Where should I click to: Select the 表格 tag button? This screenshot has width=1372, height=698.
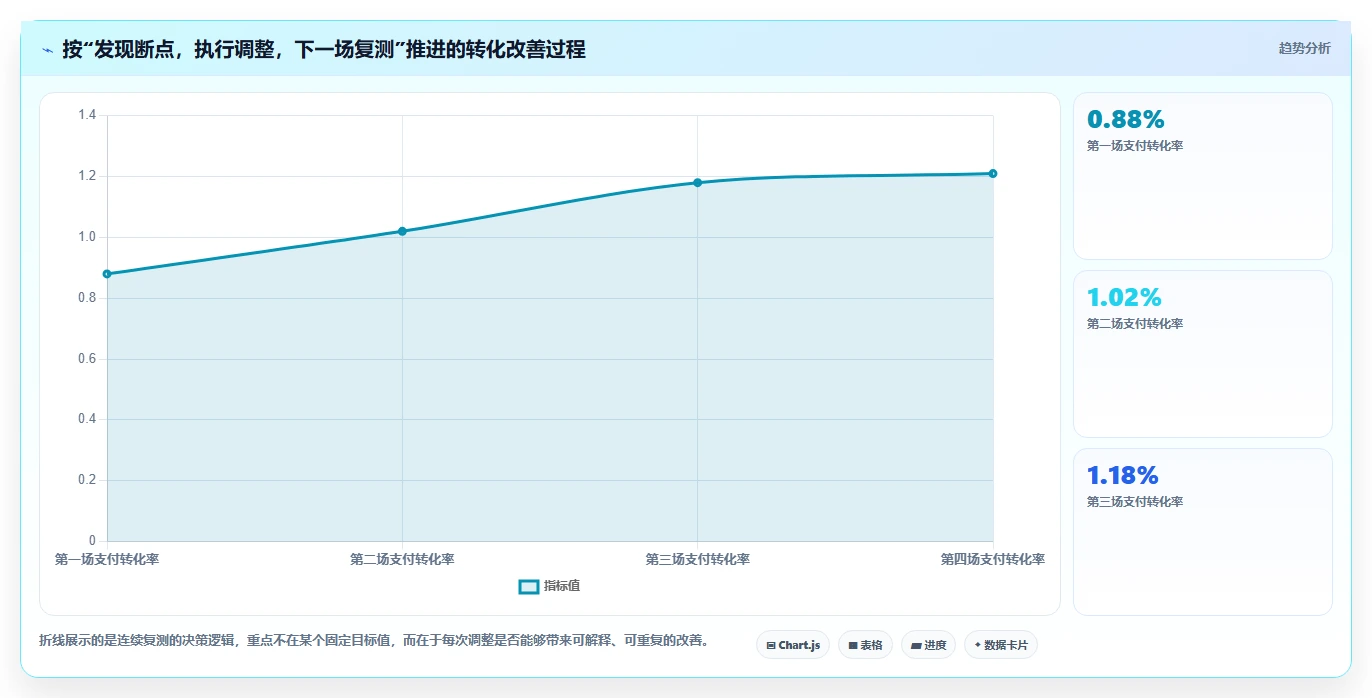tap(865, 645)
